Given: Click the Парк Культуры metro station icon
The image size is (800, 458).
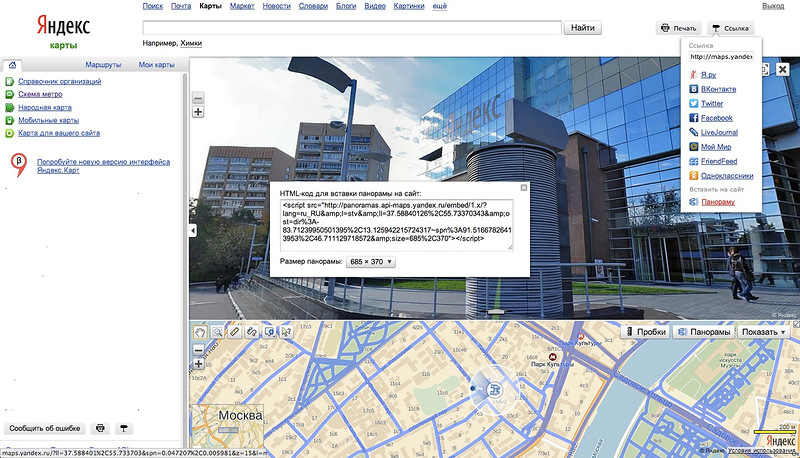Looking at the screenshot, I should tap(552, 357).
